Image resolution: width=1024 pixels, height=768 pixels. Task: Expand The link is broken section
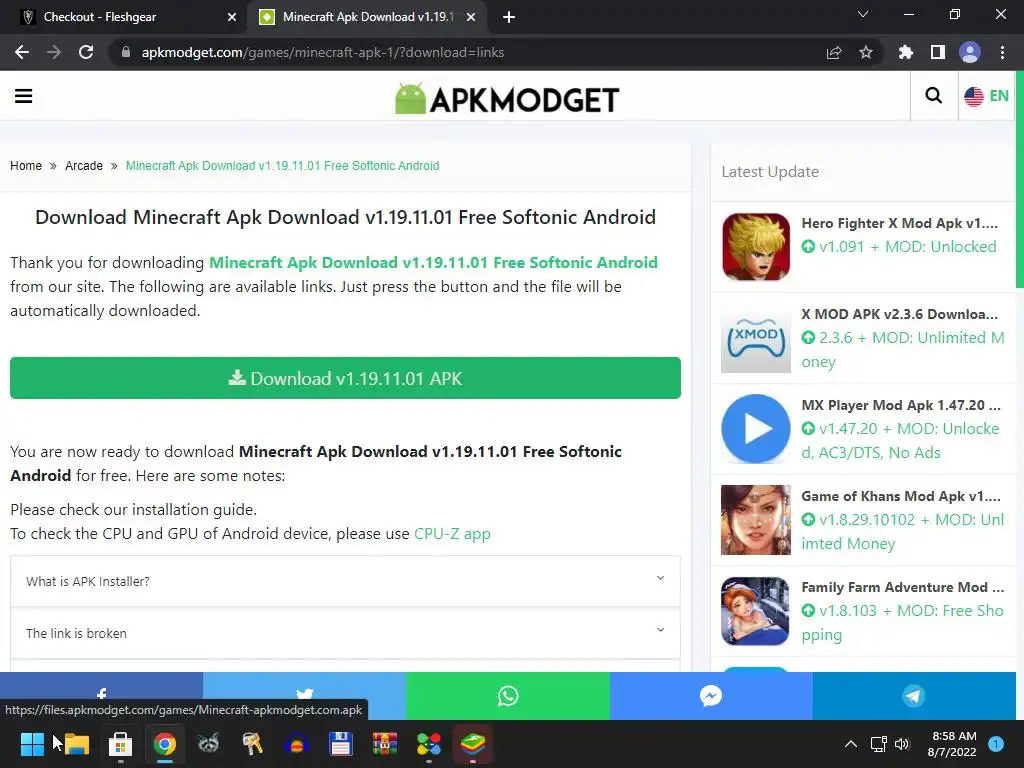click(345, 633)
